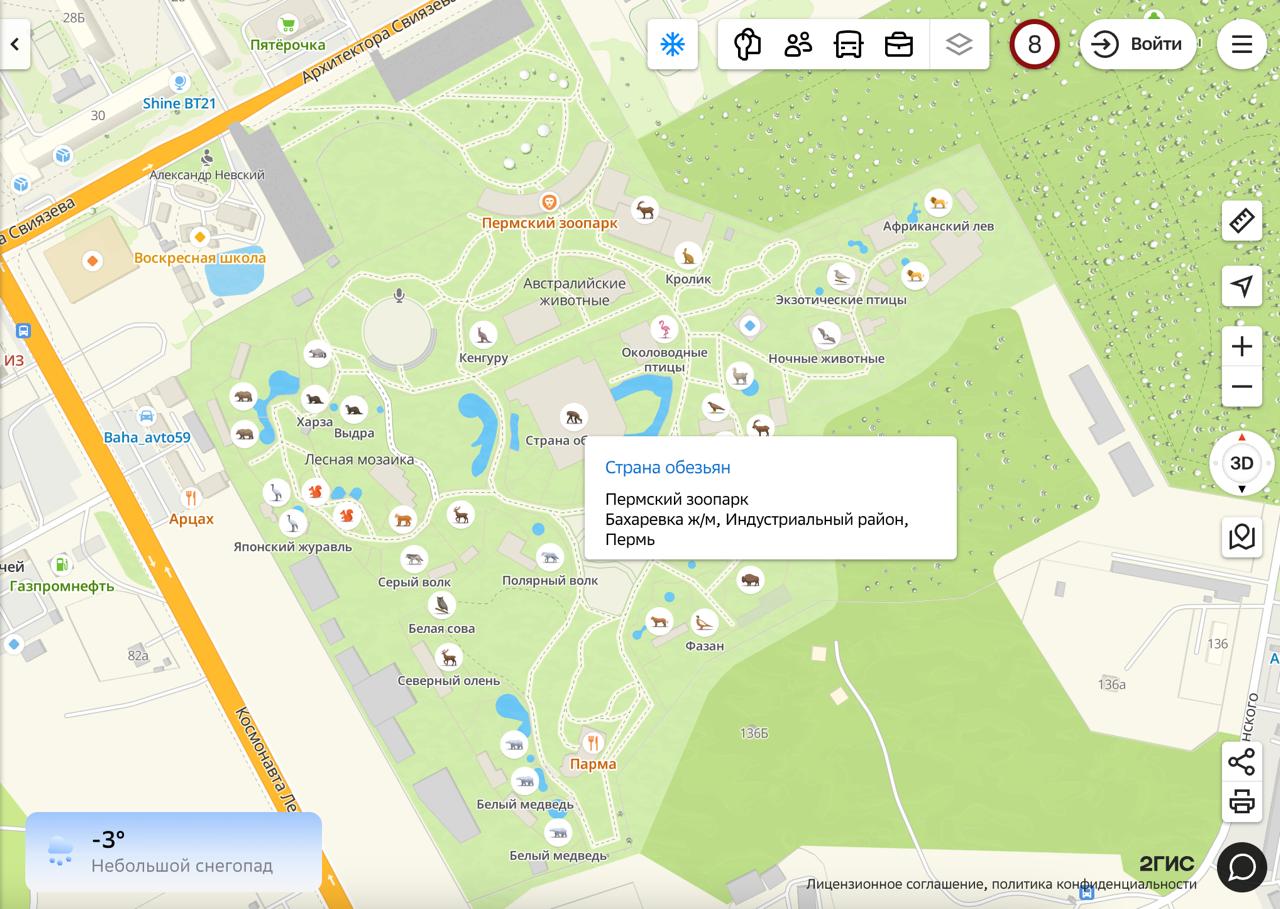Click the Войти login button
The width and height of the screenshot is (1280, 909).
point(1137,44)
